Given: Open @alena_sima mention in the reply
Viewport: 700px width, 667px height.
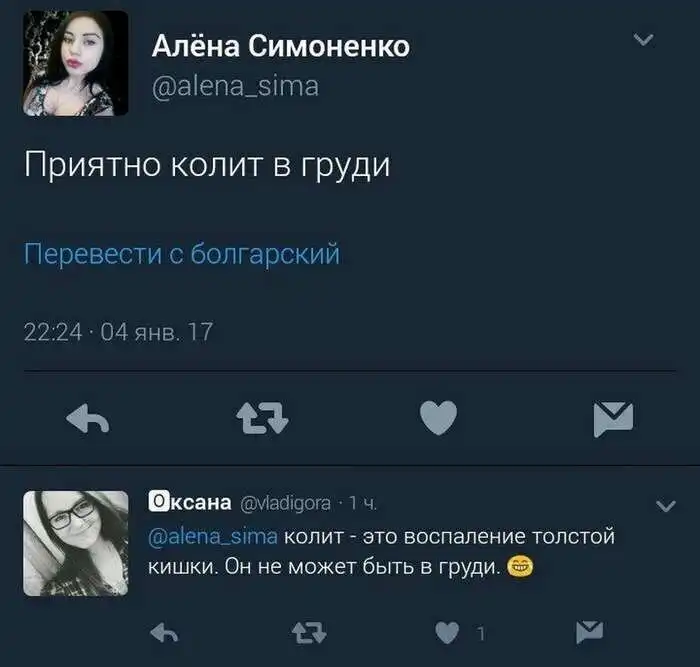Looking at the screenshot, I should pos(212,536).
